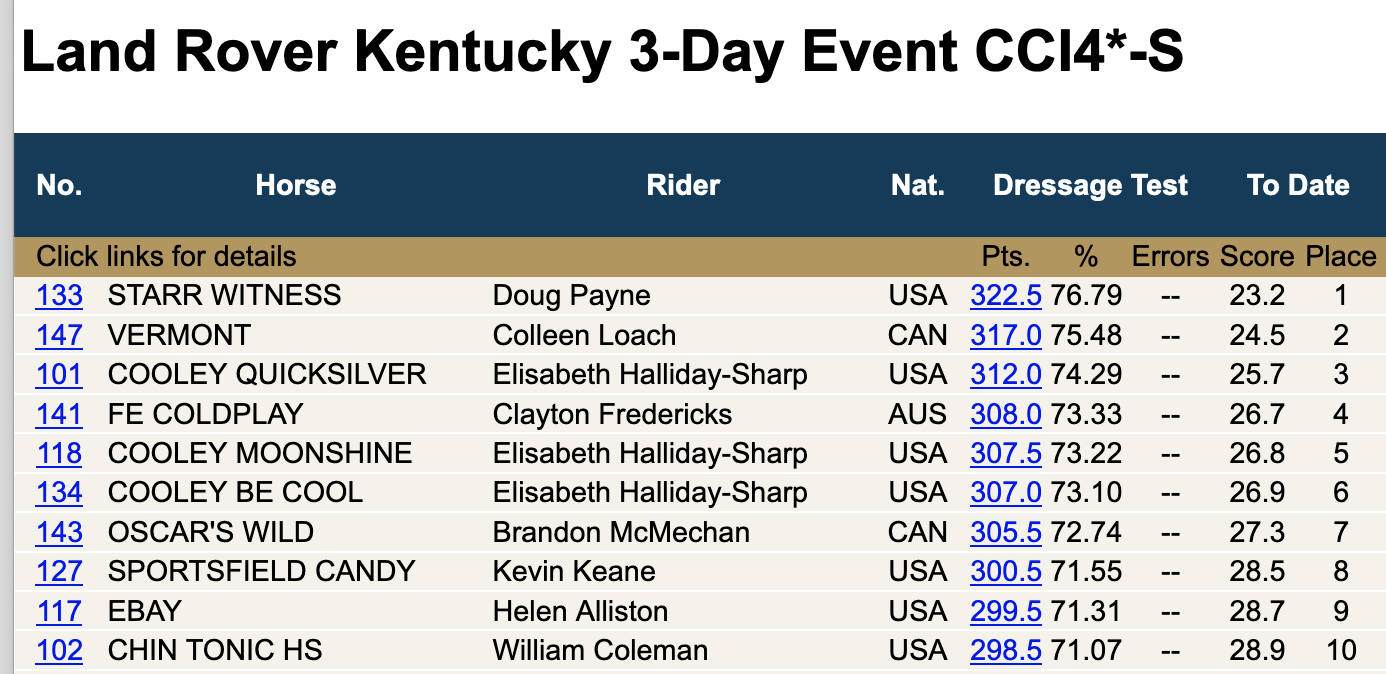Open entry number 143 link

tap(59, 533)
